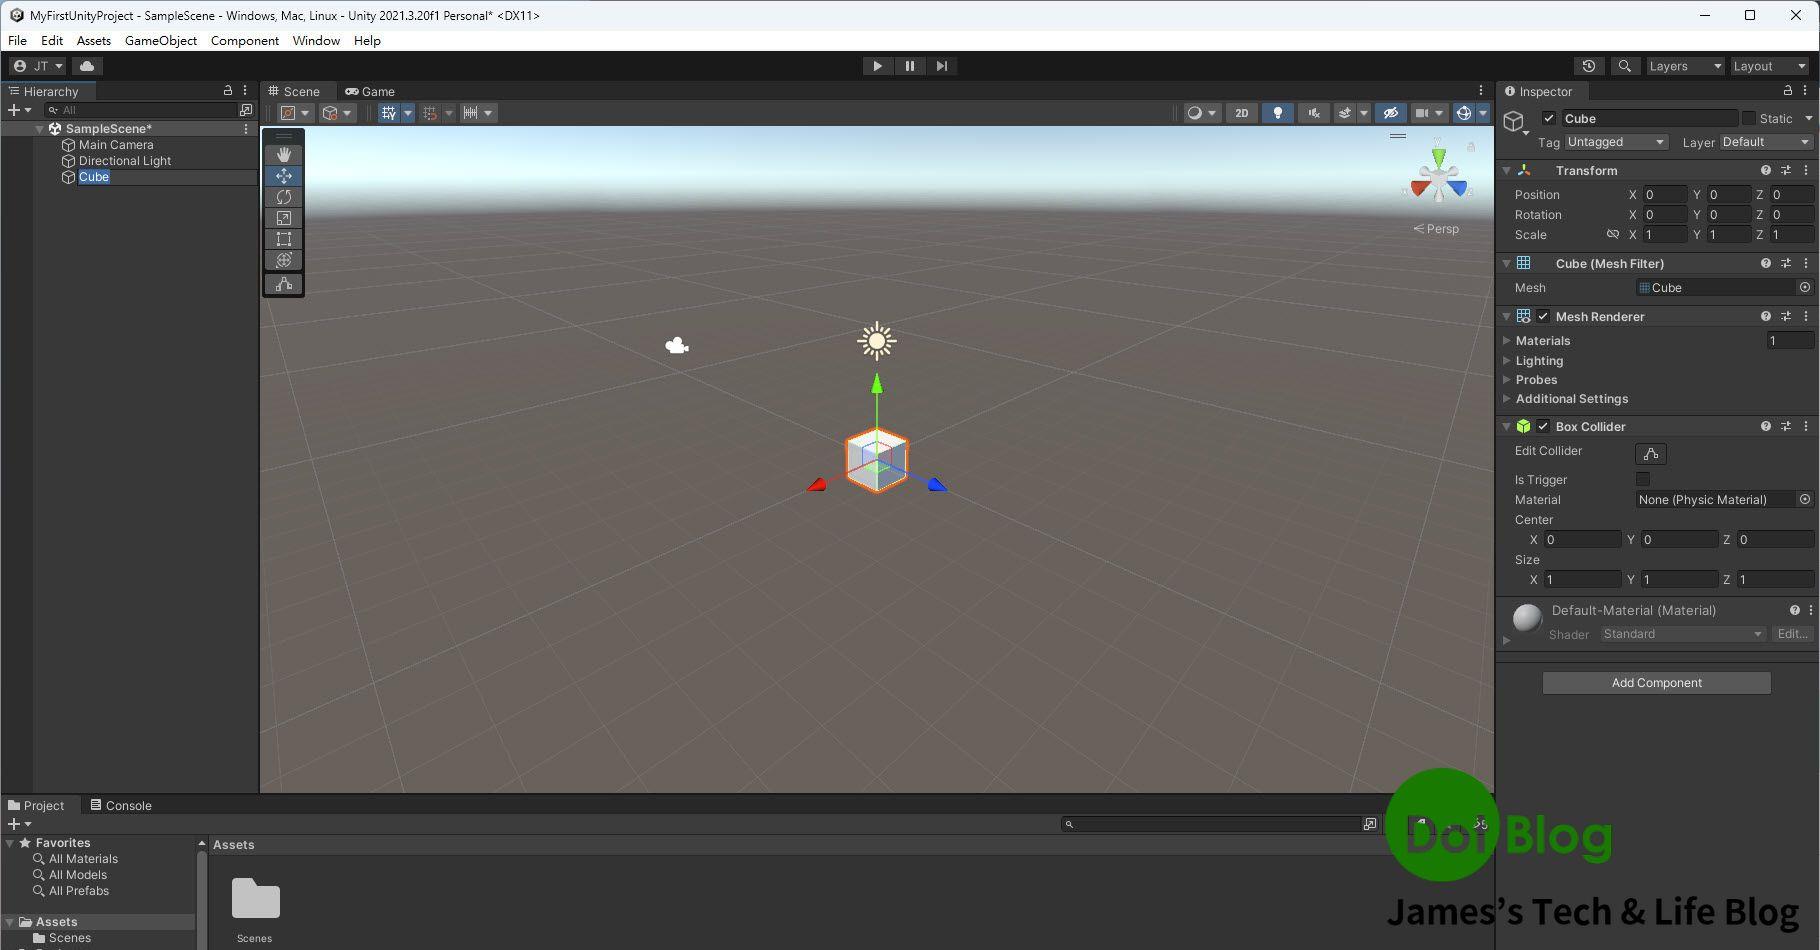
Task: Collapse the Transform component in the Inspector
Action: pos(1508,170)
